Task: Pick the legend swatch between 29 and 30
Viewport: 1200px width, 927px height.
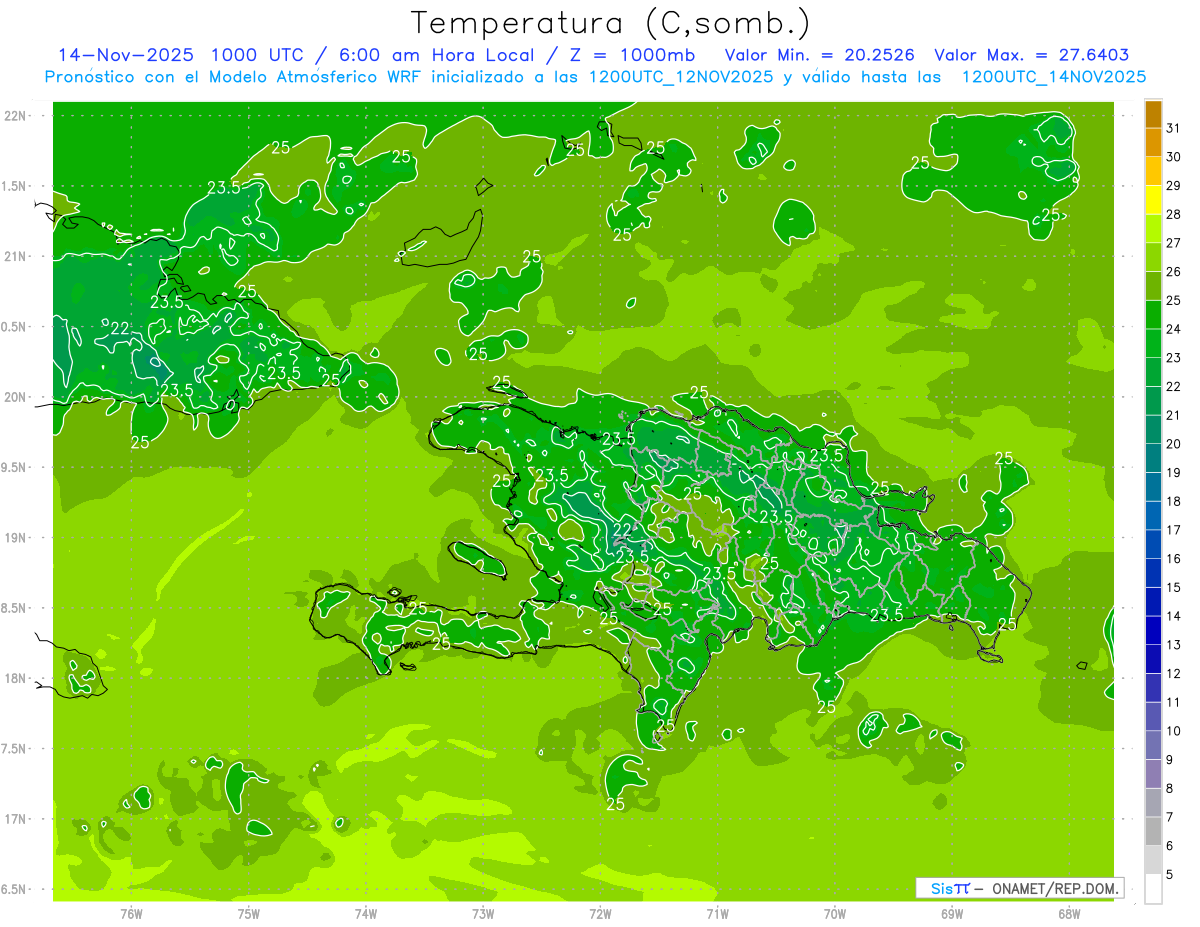Action: 1153,171
